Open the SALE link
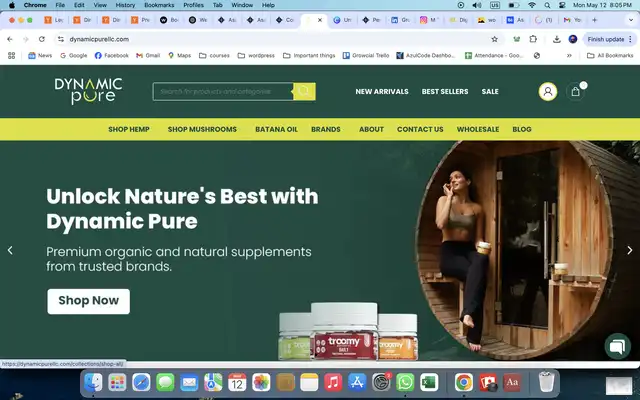Viewport: 640px width, 400px height. pyautogui.click(x=490, y=91)
